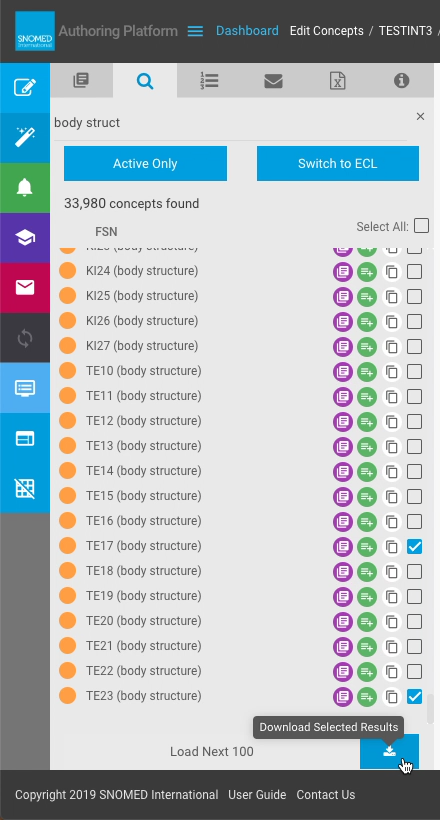This screenshot has width=440, height=820.
Task: Click the crossed-out grid icon in sidebar
Action: (25, 488)
